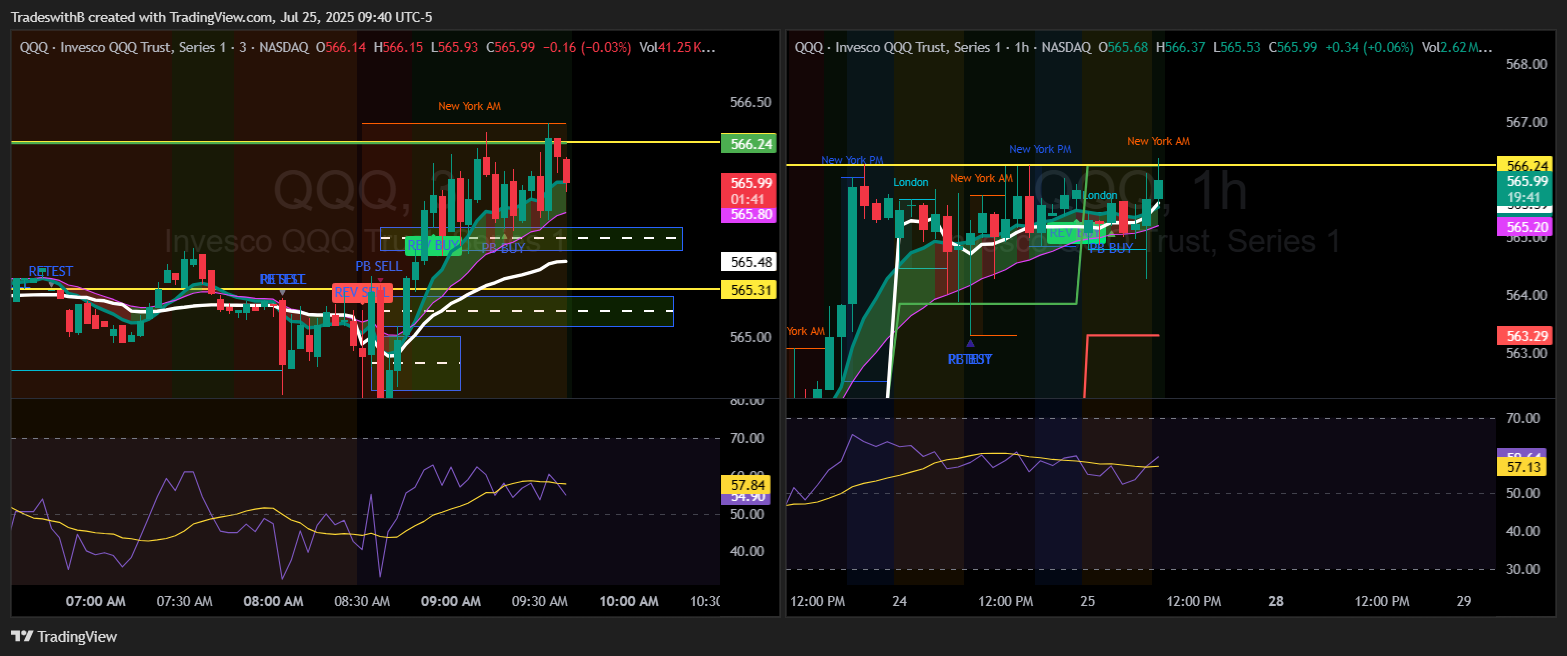Click the green 566.24 price label
Image resolution: width=1567 pixels, height=656 pixels.
point(748,144)
